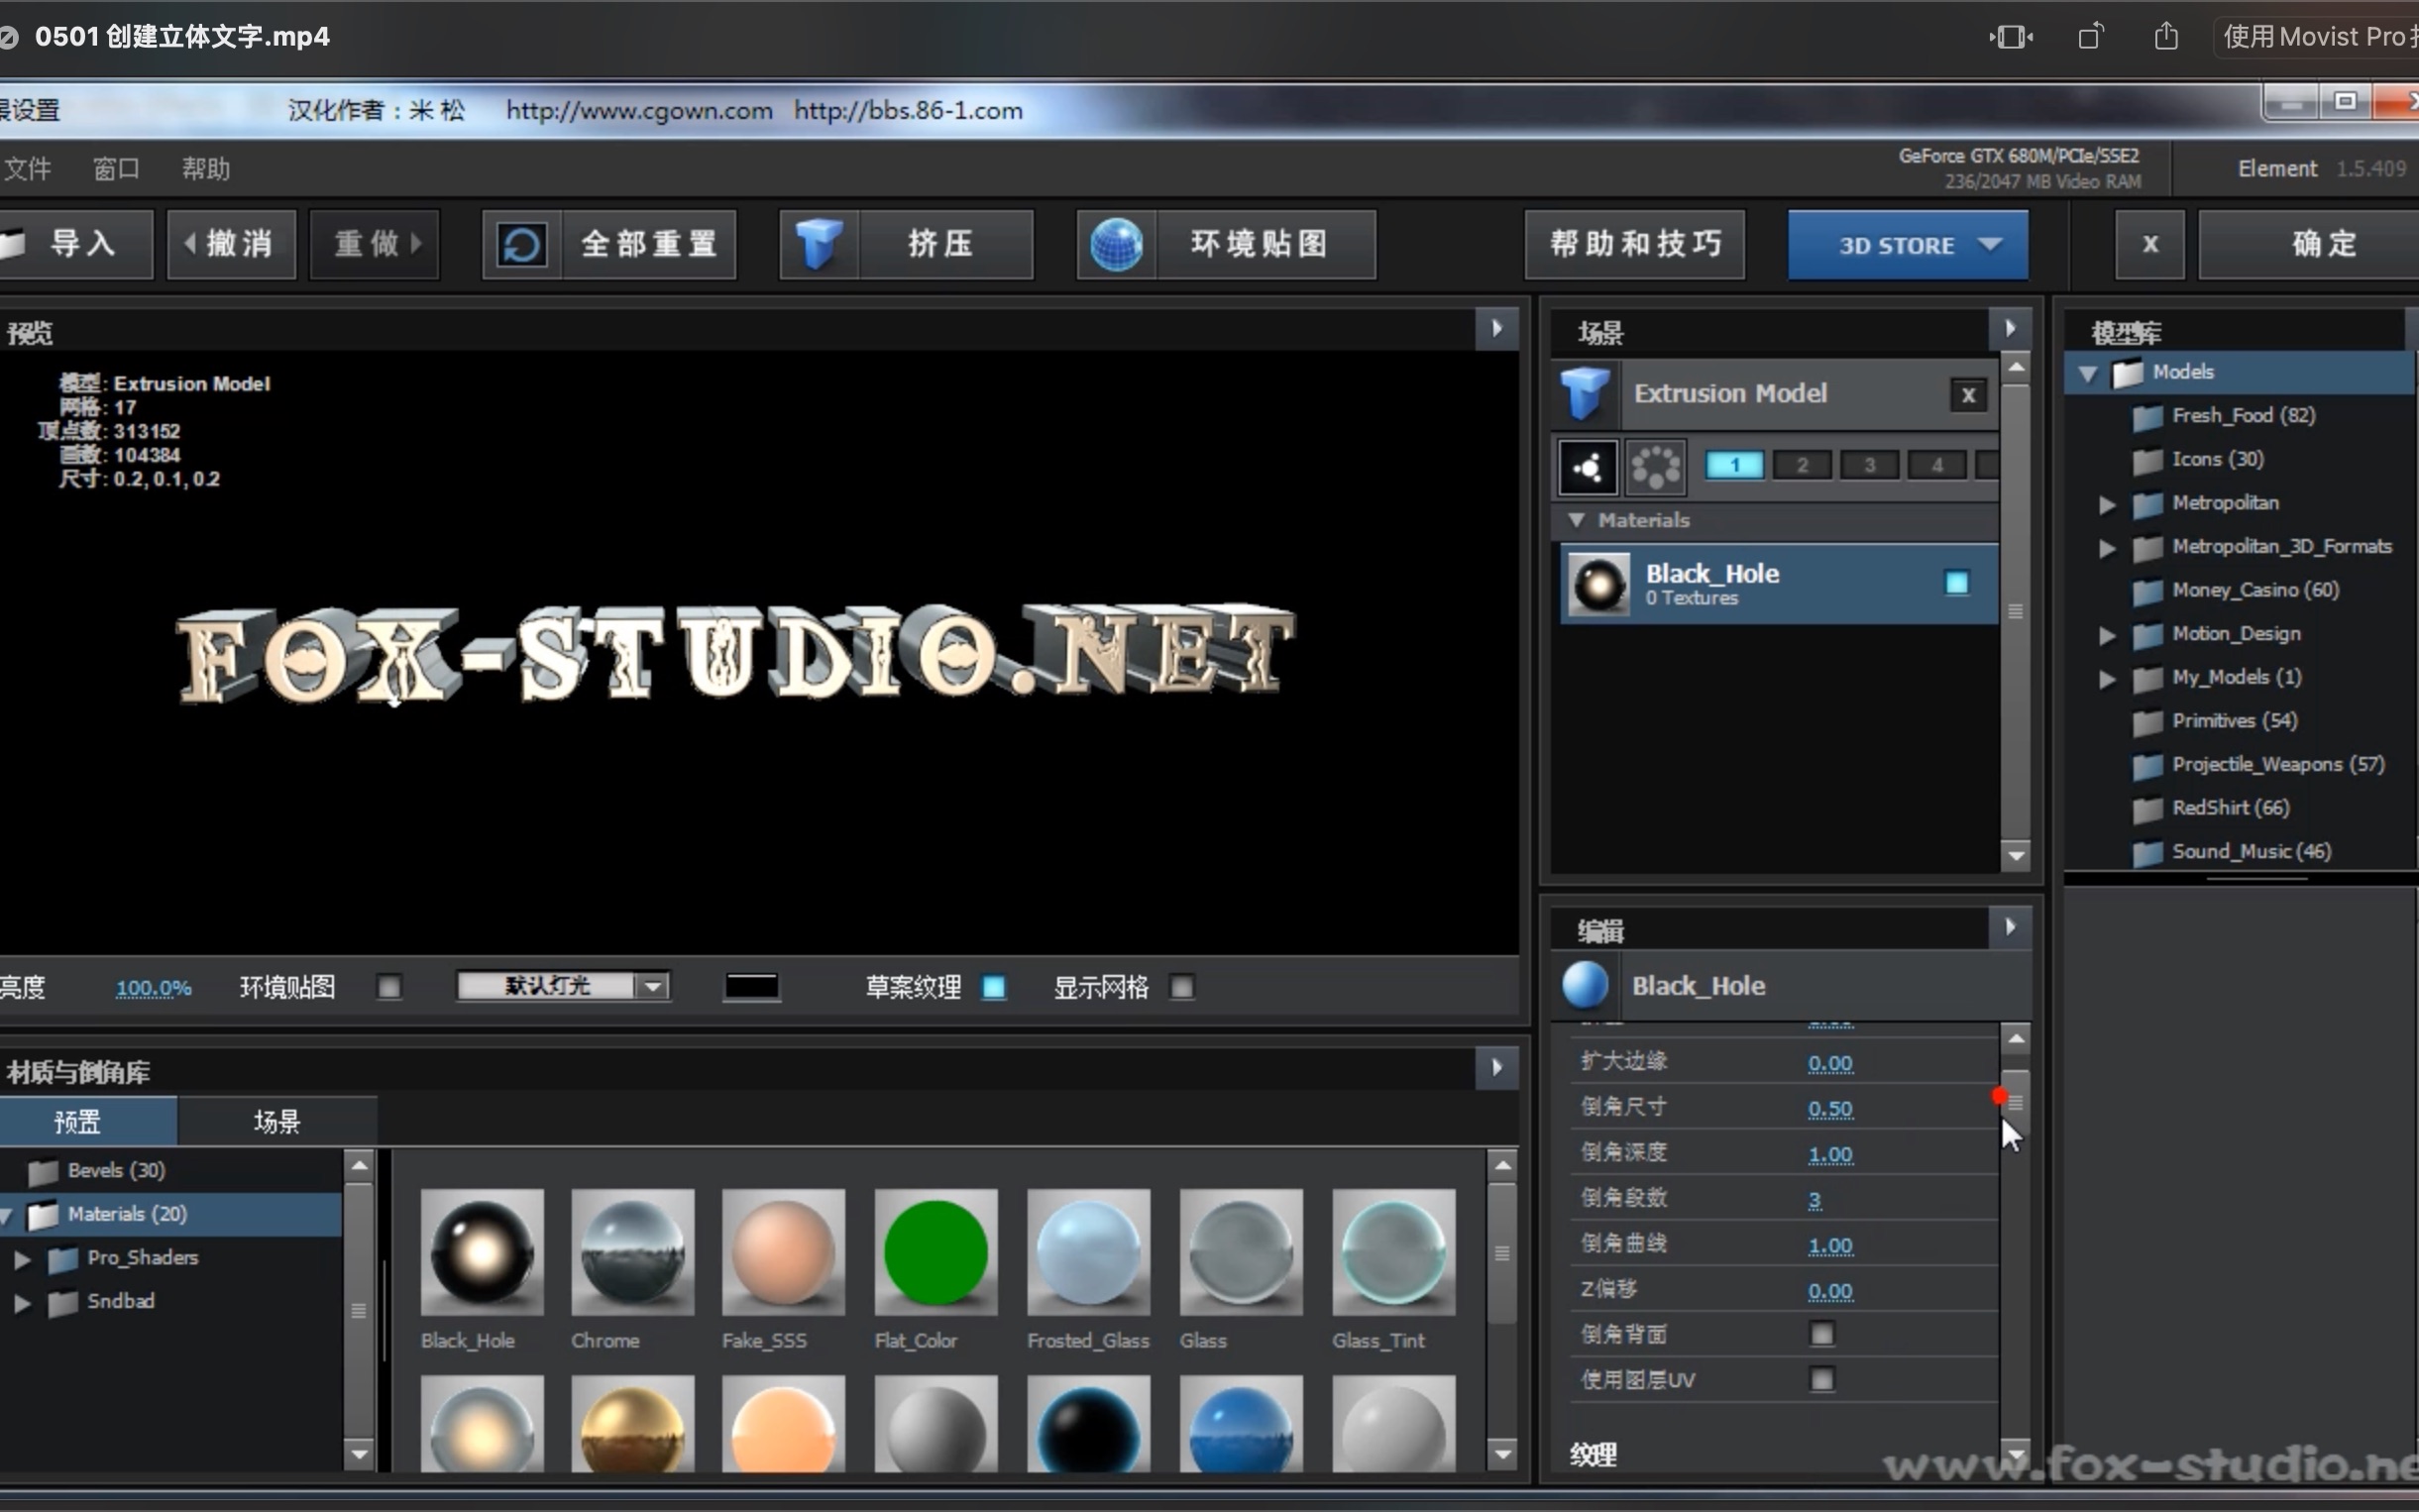This screenshot has height=1512, width=2419.
Task: Toggle the 草案纹理 draft texture checkbox
Action: click(x=994, y=987)
